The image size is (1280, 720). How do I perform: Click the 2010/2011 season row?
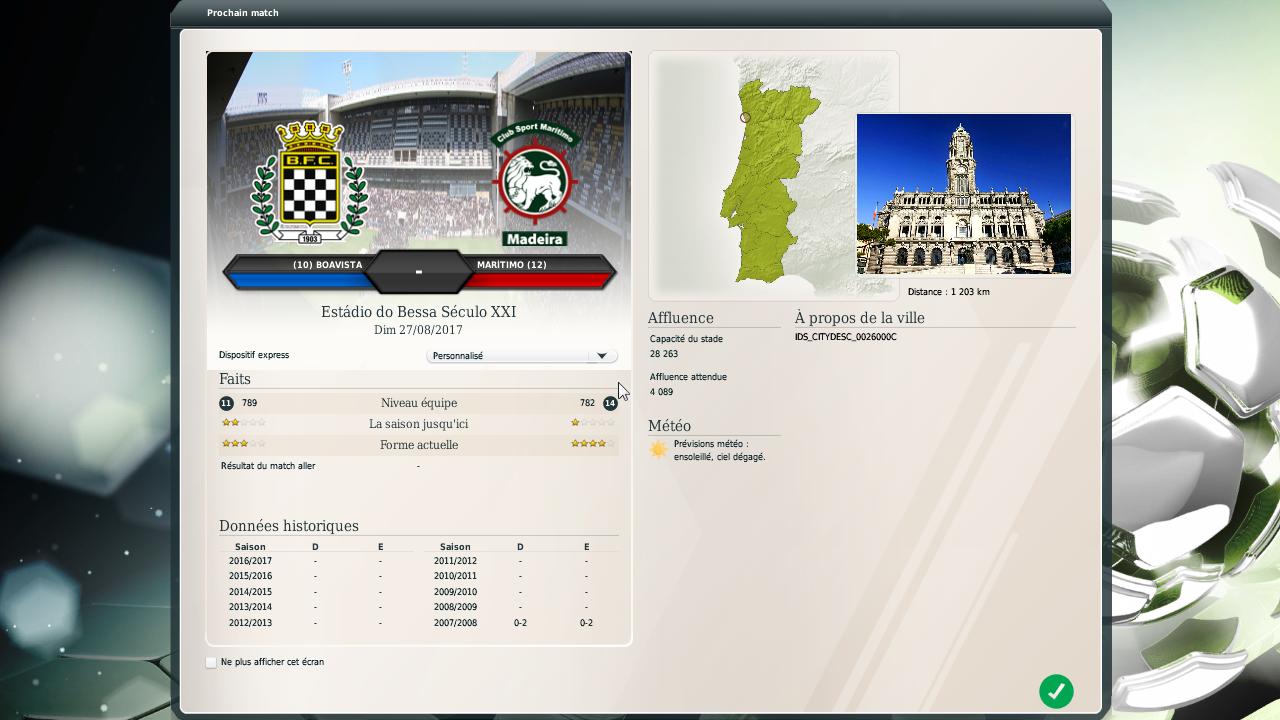pos(521,576)
